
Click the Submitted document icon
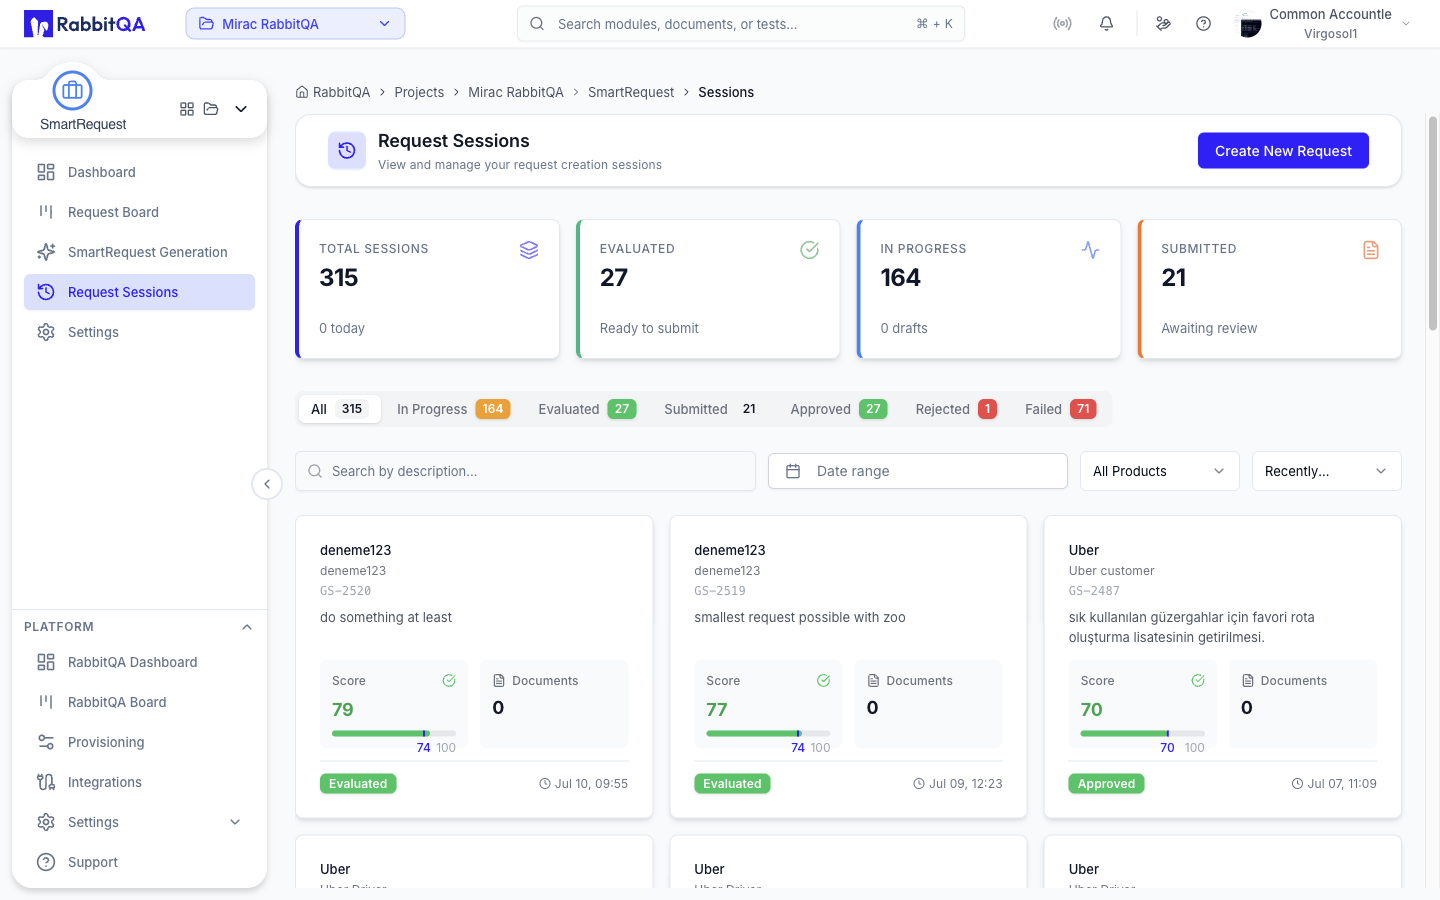pos(1371,250)
